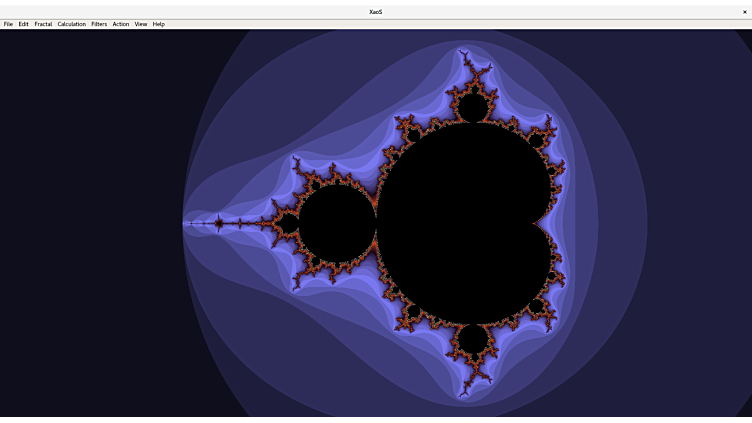The height and width of the screenshot is (423, 752).
Task: Open the File menu
Action: [x=8, y=24]
